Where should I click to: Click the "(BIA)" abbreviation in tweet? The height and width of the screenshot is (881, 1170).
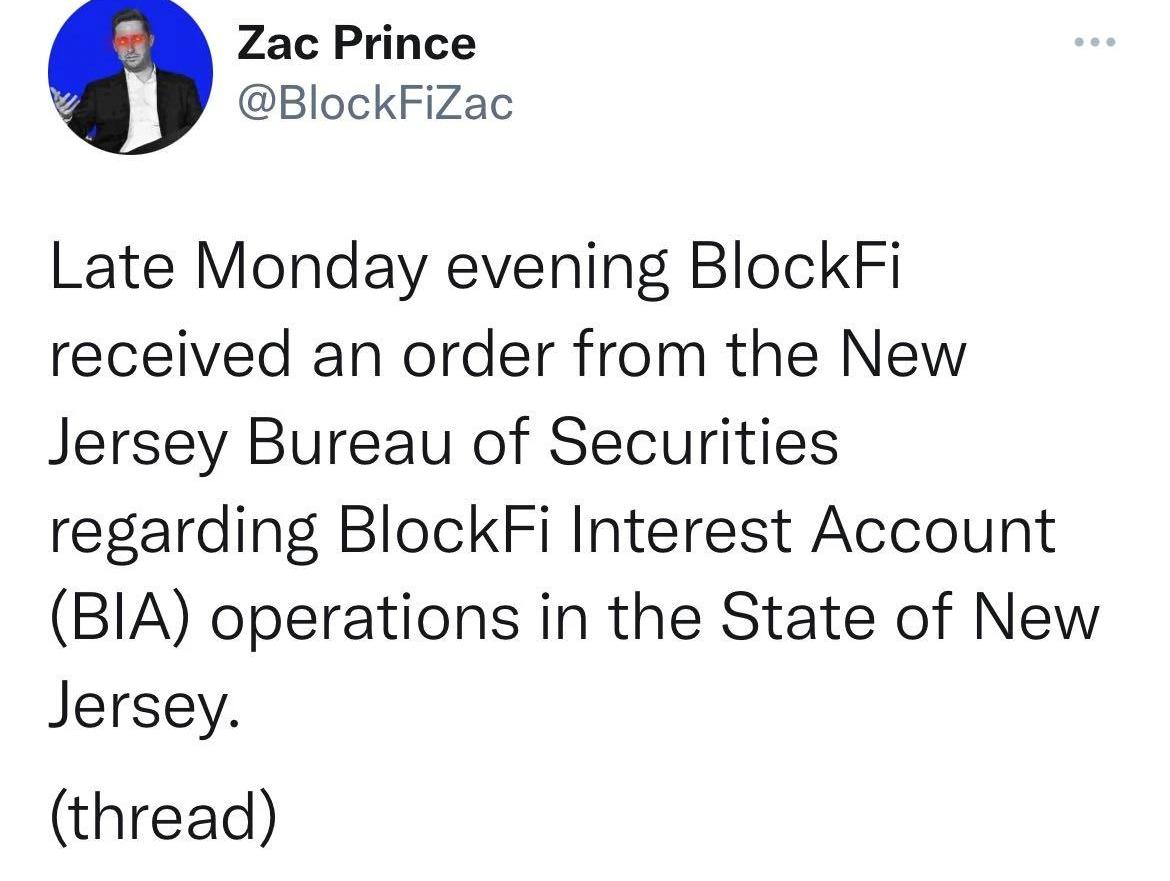pyautogui.click(x=119, y=617)
